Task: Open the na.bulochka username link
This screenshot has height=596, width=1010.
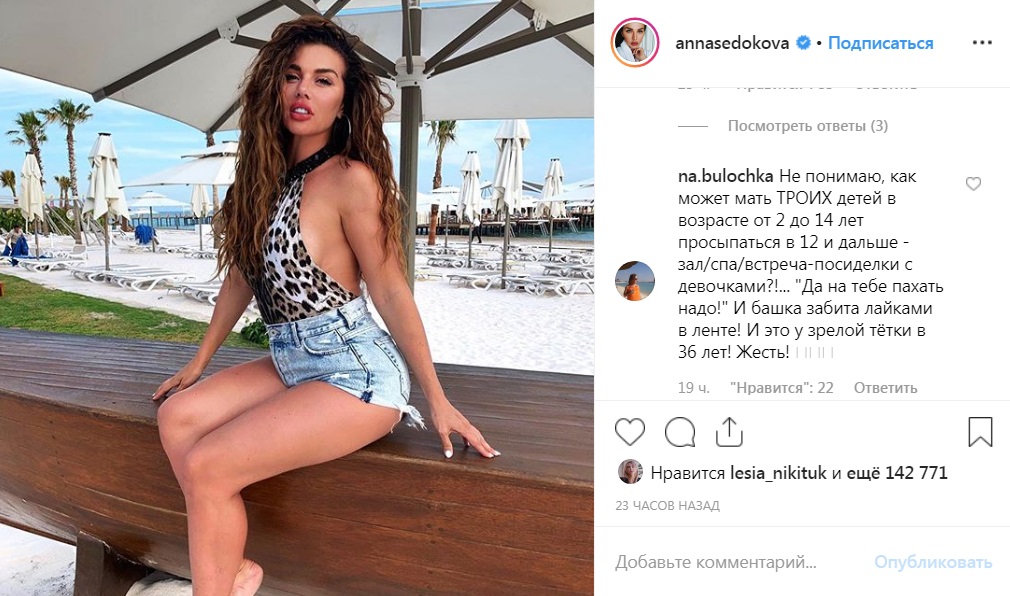Action: point(725,176)
